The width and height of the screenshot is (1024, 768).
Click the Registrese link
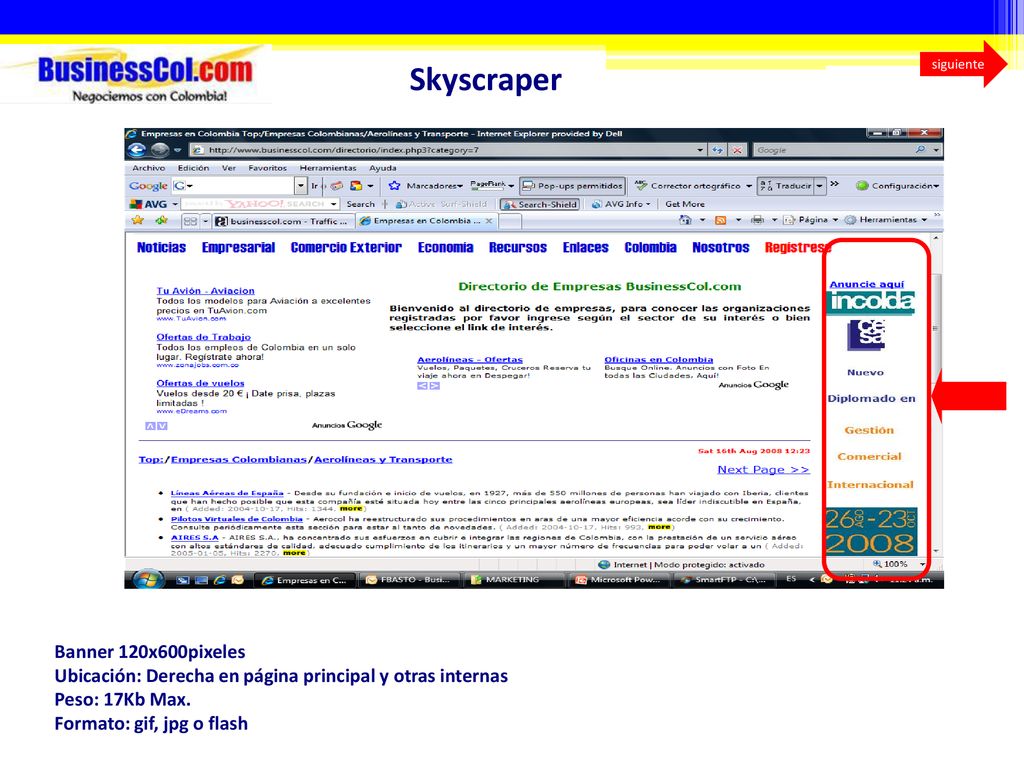(797, 248)
